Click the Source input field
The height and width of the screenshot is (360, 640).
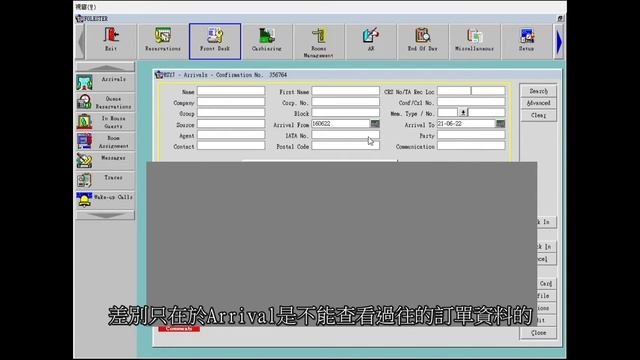coord(231,124)
